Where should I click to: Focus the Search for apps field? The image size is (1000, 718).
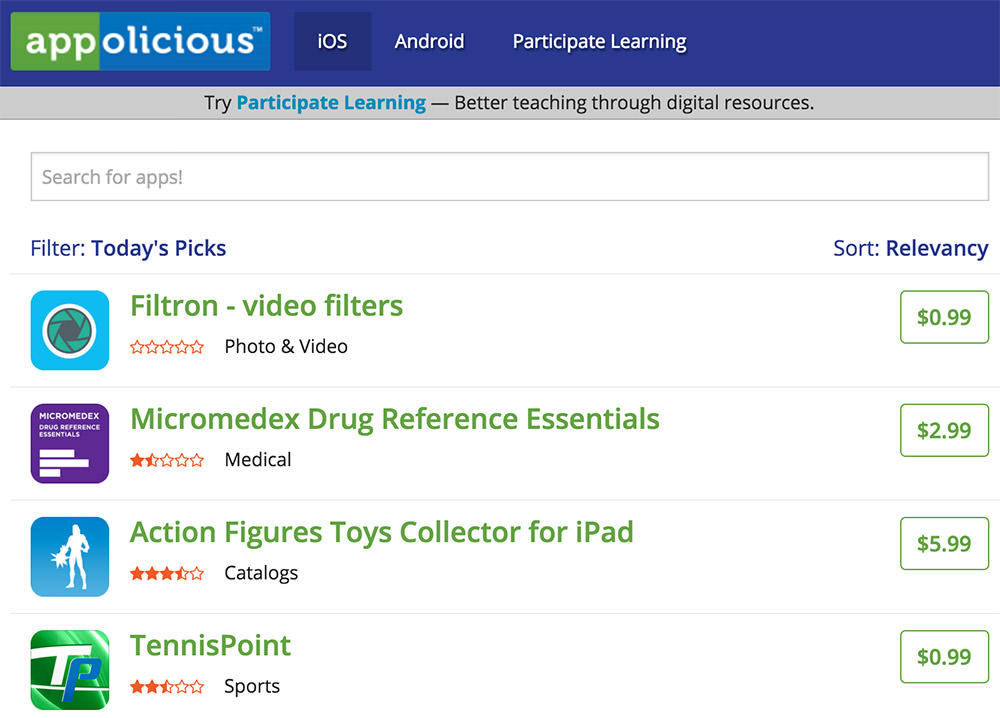(510, 177)
